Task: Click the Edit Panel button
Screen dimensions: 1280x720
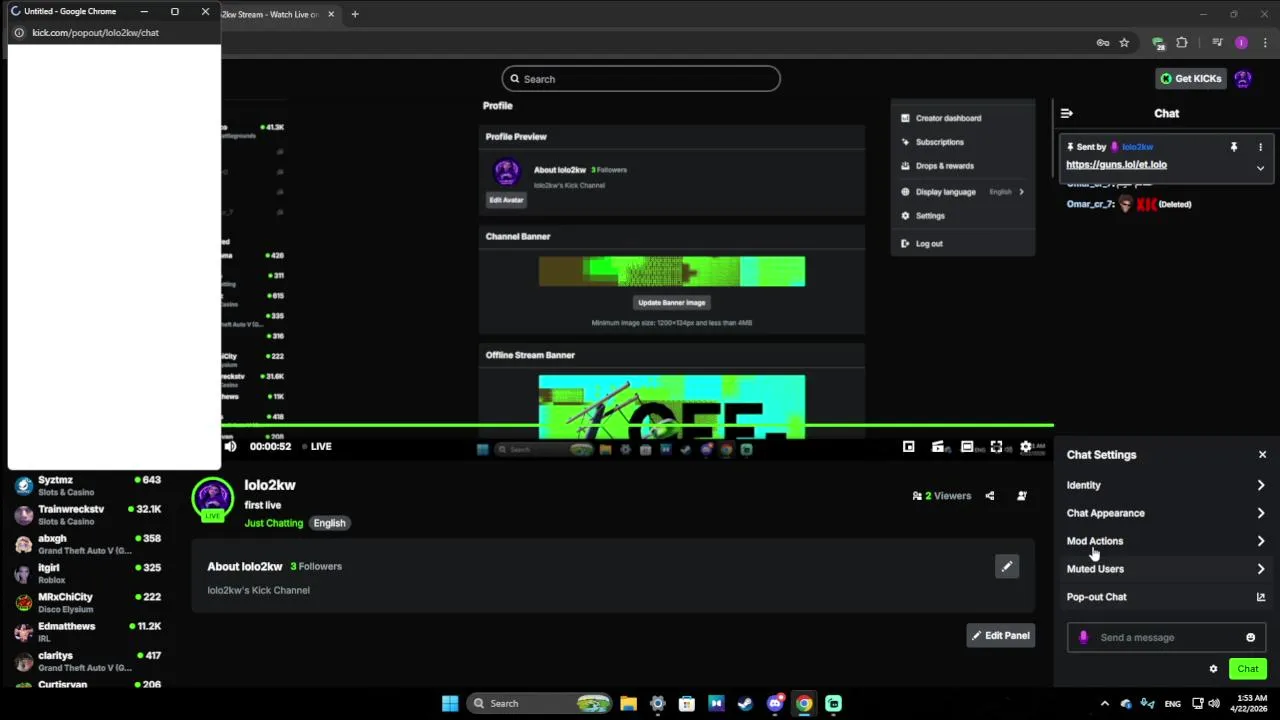Action: click(999, 635)
